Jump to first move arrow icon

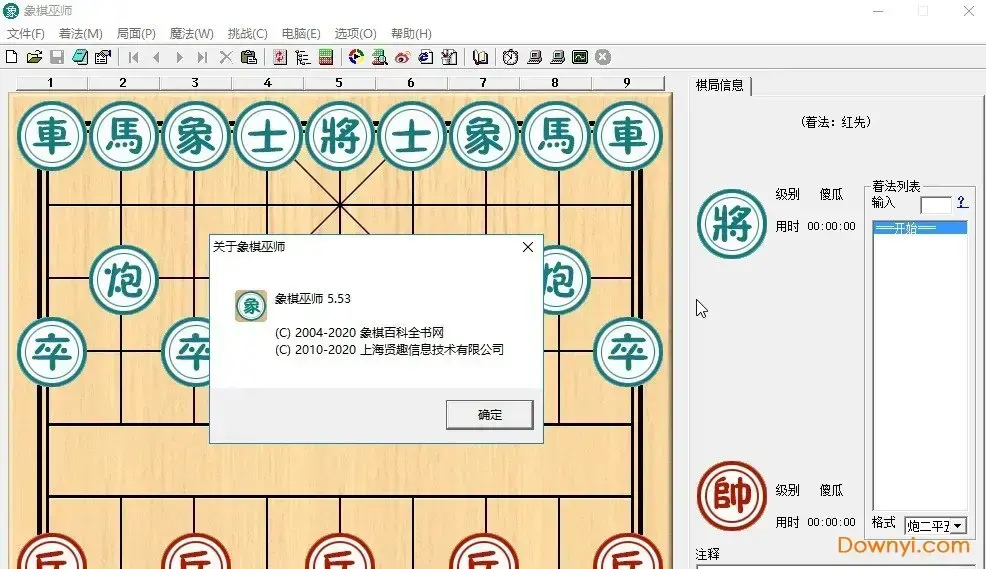point(133,57)
